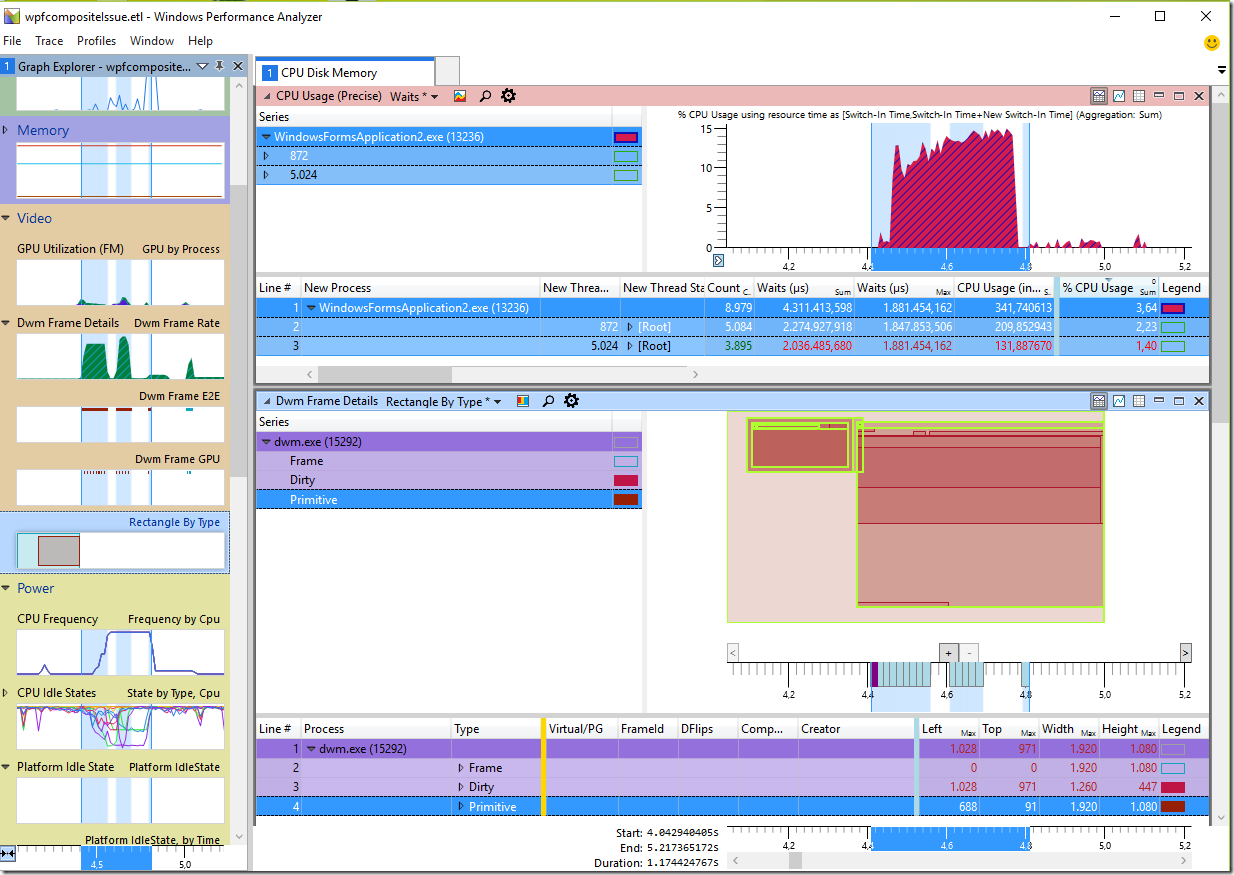Viewport: 1234px width, 875px height.
Task: Click the % CPU Usage column header
Action: pyautogui.click(x=1108, y=288)
